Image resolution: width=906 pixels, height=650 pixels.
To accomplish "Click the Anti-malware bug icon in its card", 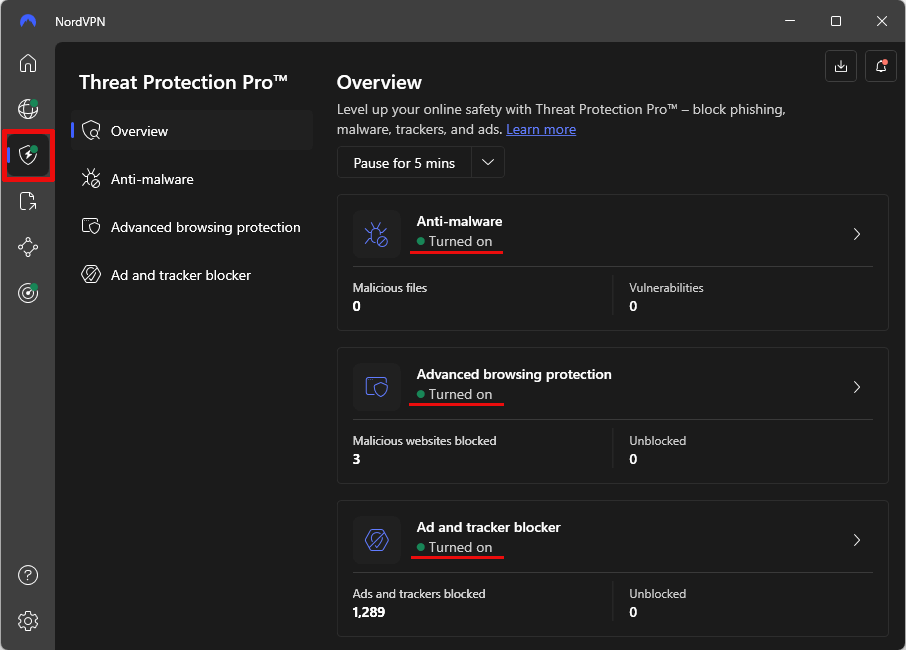I will (377, 234).
